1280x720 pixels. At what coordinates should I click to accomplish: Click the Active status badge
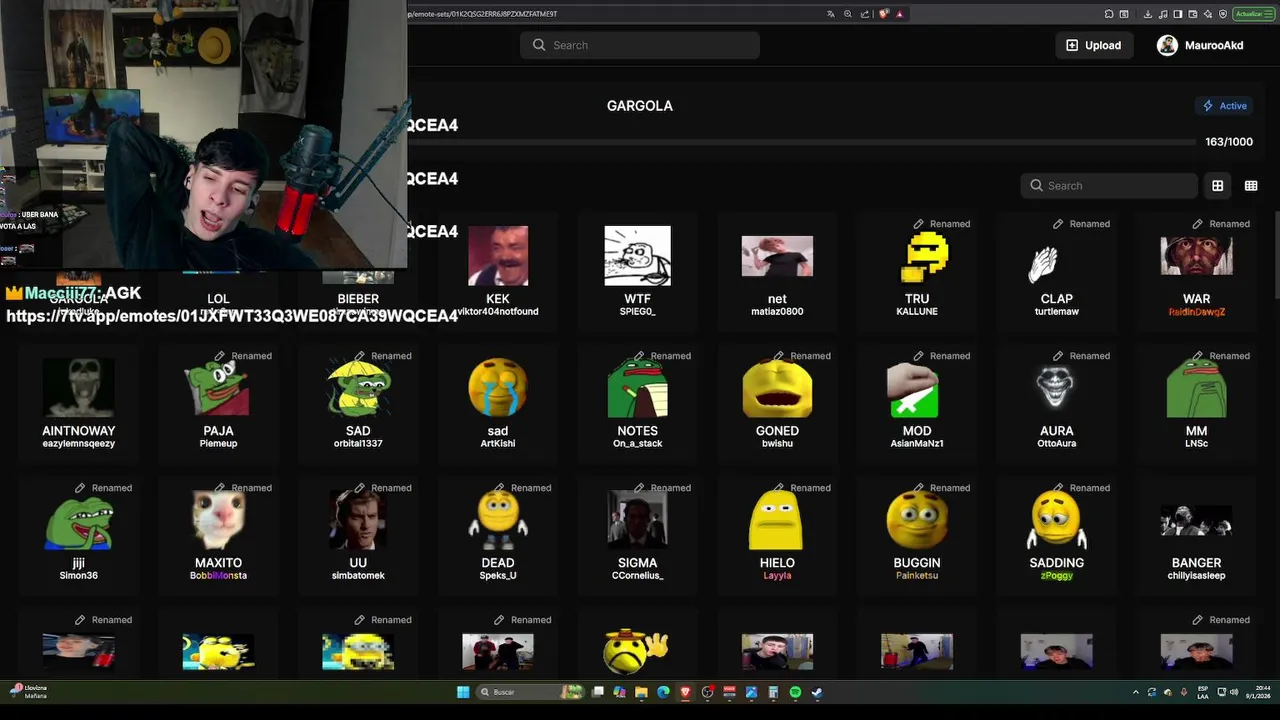coord(1225,105)
